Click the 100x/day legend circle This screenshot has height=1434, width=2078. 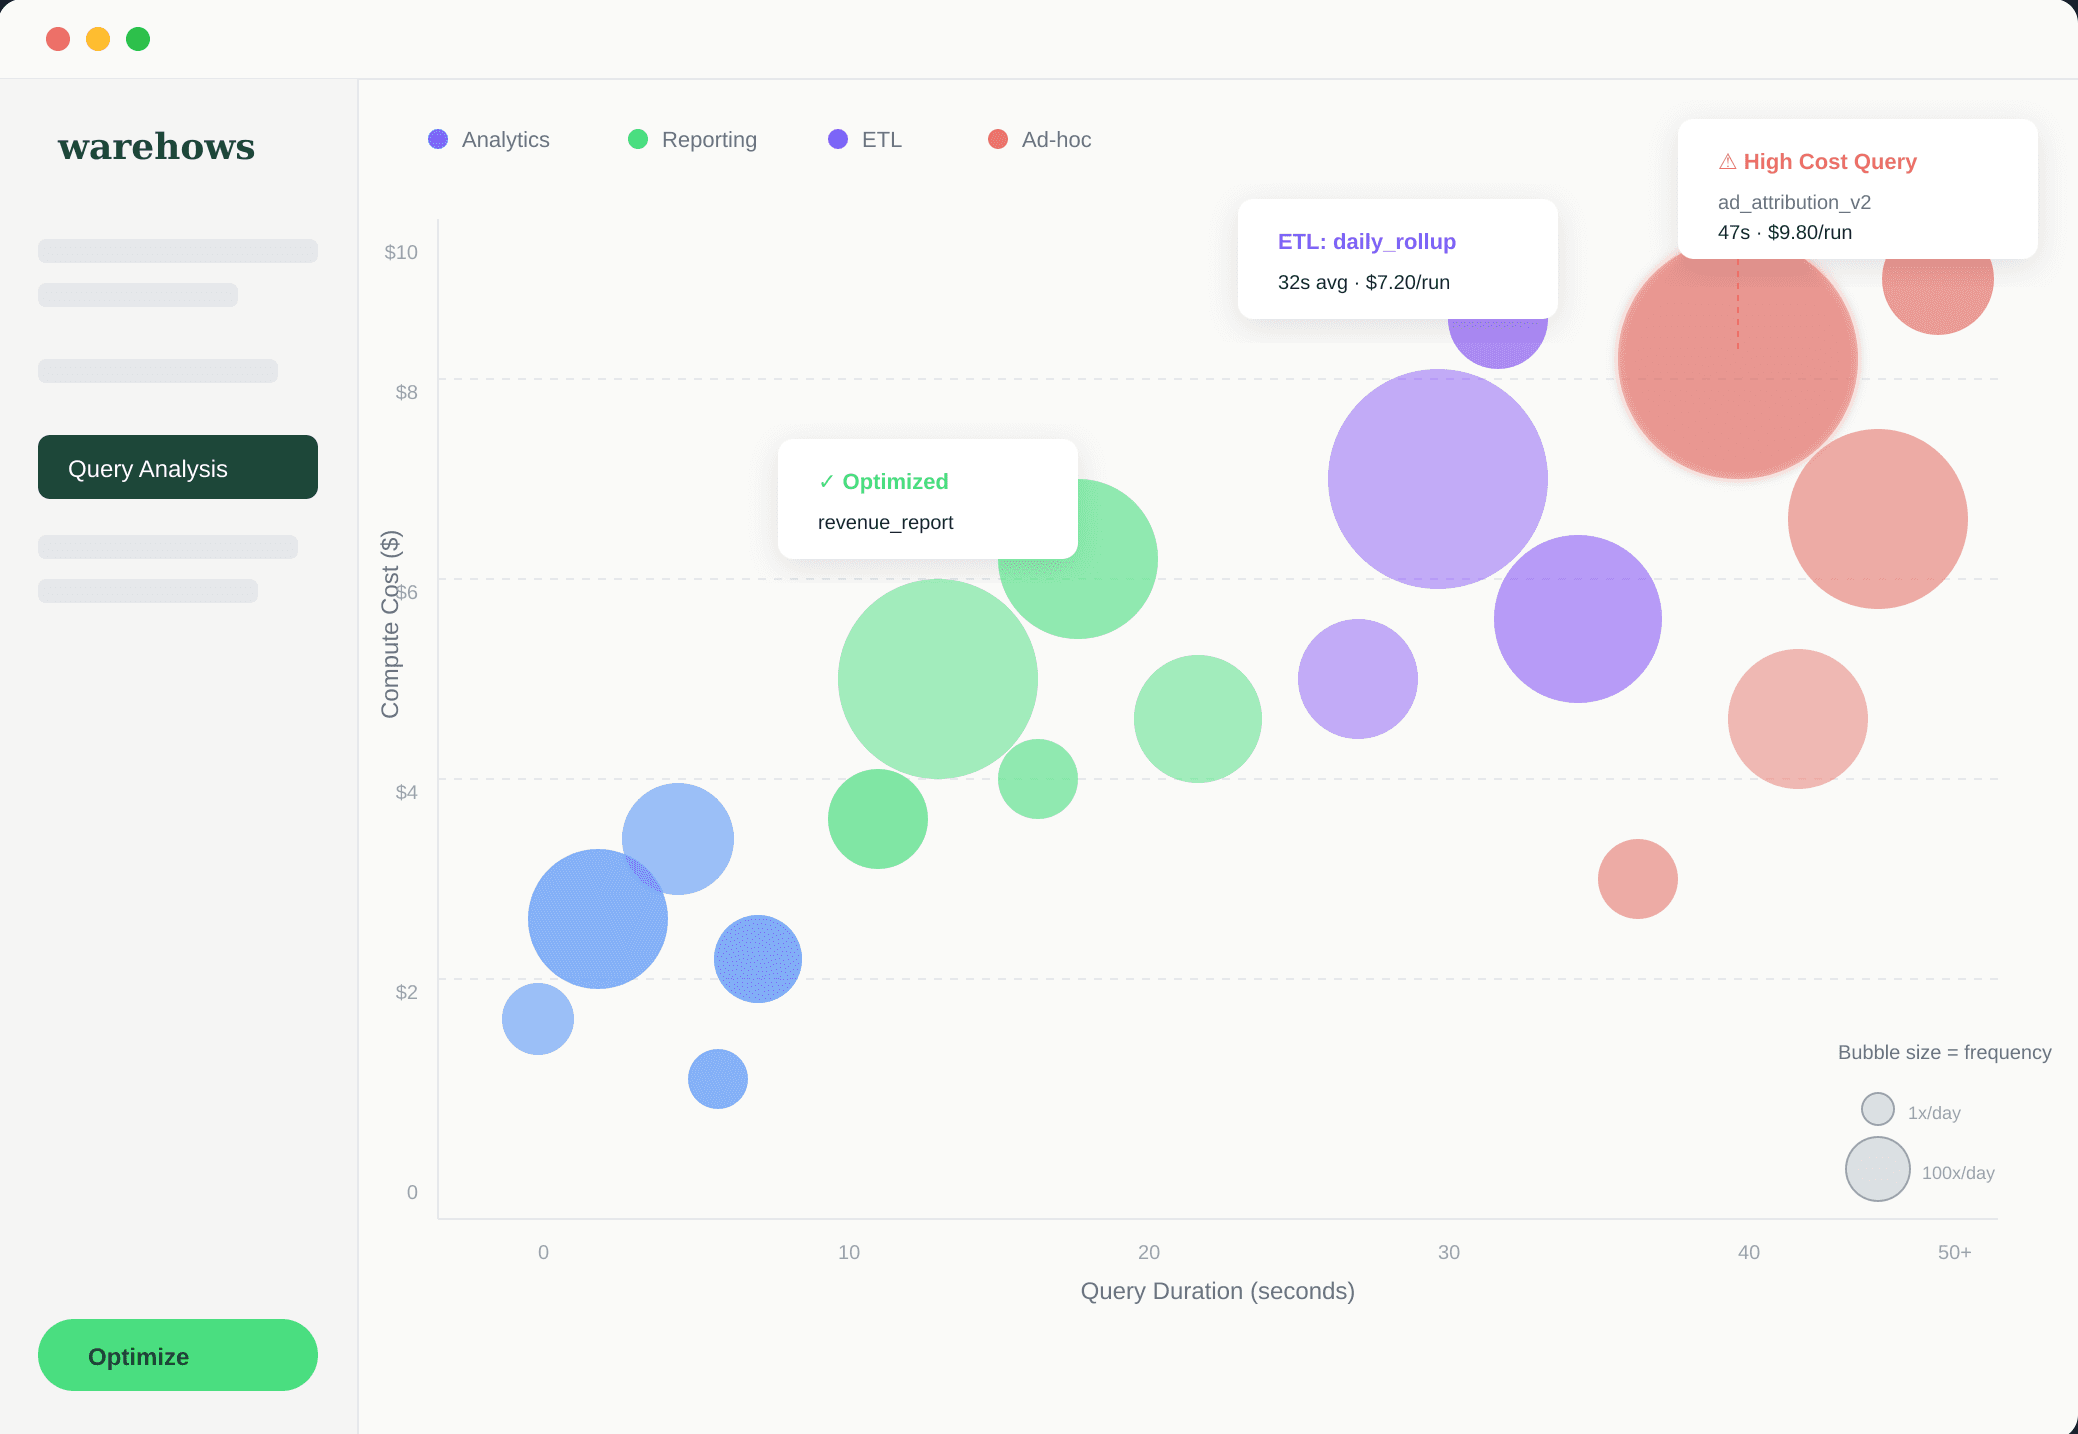(1877, 1169)
